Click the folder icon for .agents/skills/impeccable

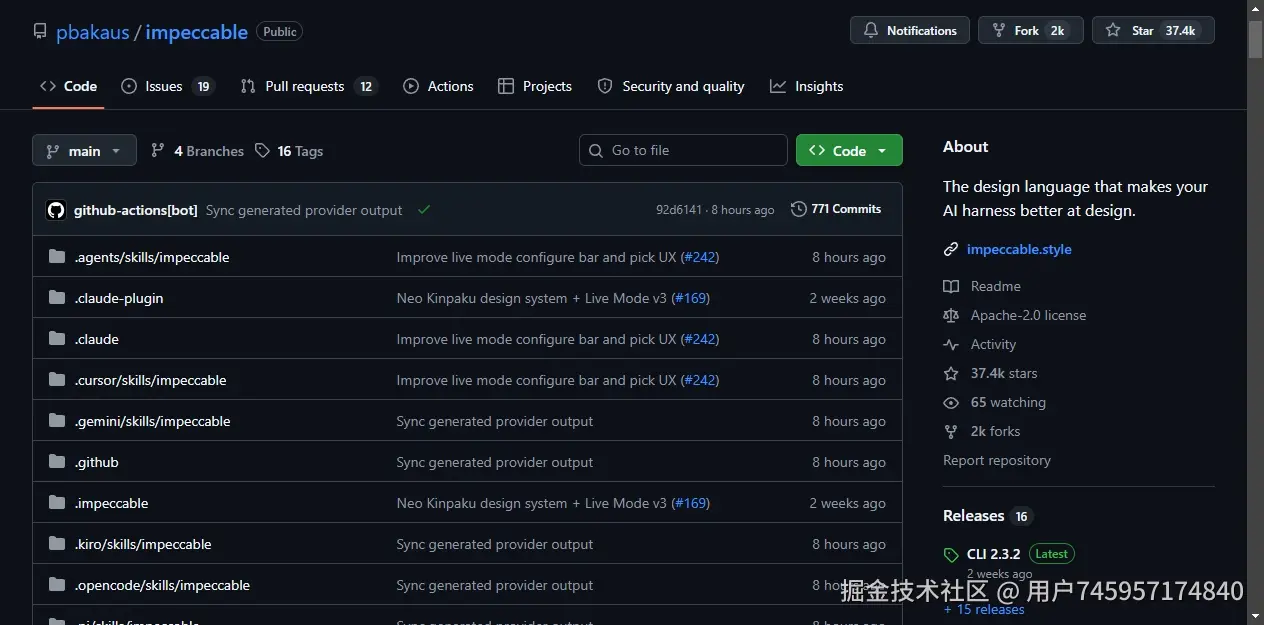[57, 257]
